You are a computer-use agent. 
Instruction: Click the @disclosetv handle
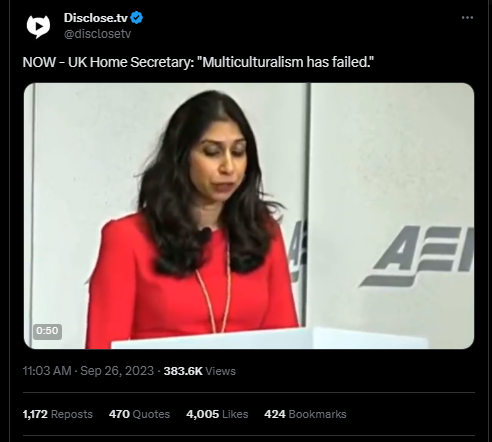point(97,34)
